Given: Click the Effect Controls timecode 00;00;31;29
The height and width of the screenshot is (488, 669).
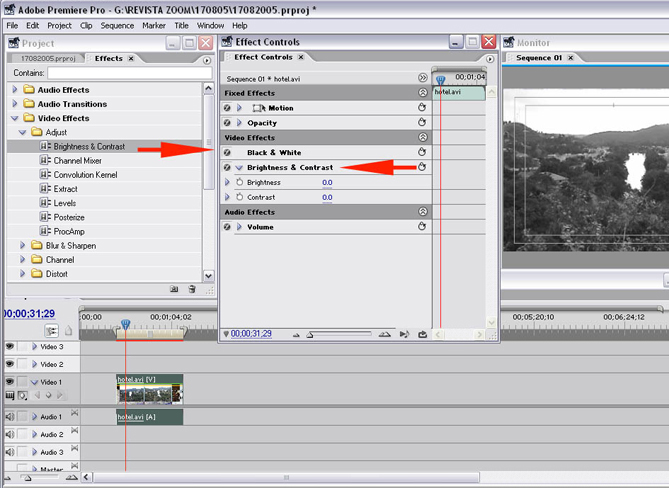Looking at the screenshot, I should pyautogui.click(x=251, y=334).
